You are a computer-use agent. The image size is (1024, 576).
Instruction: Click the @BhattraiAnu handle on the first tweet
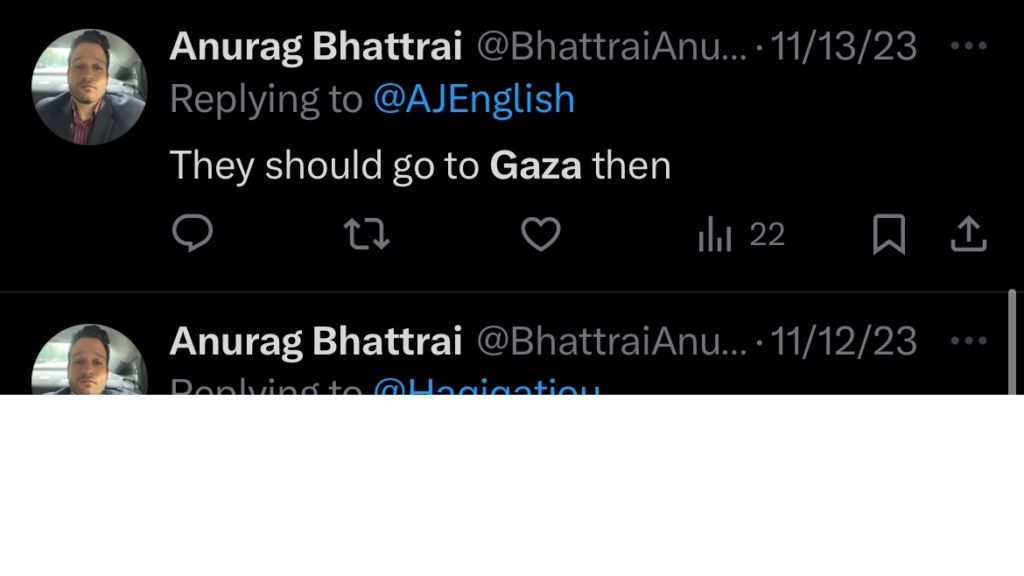pos(611,46)
